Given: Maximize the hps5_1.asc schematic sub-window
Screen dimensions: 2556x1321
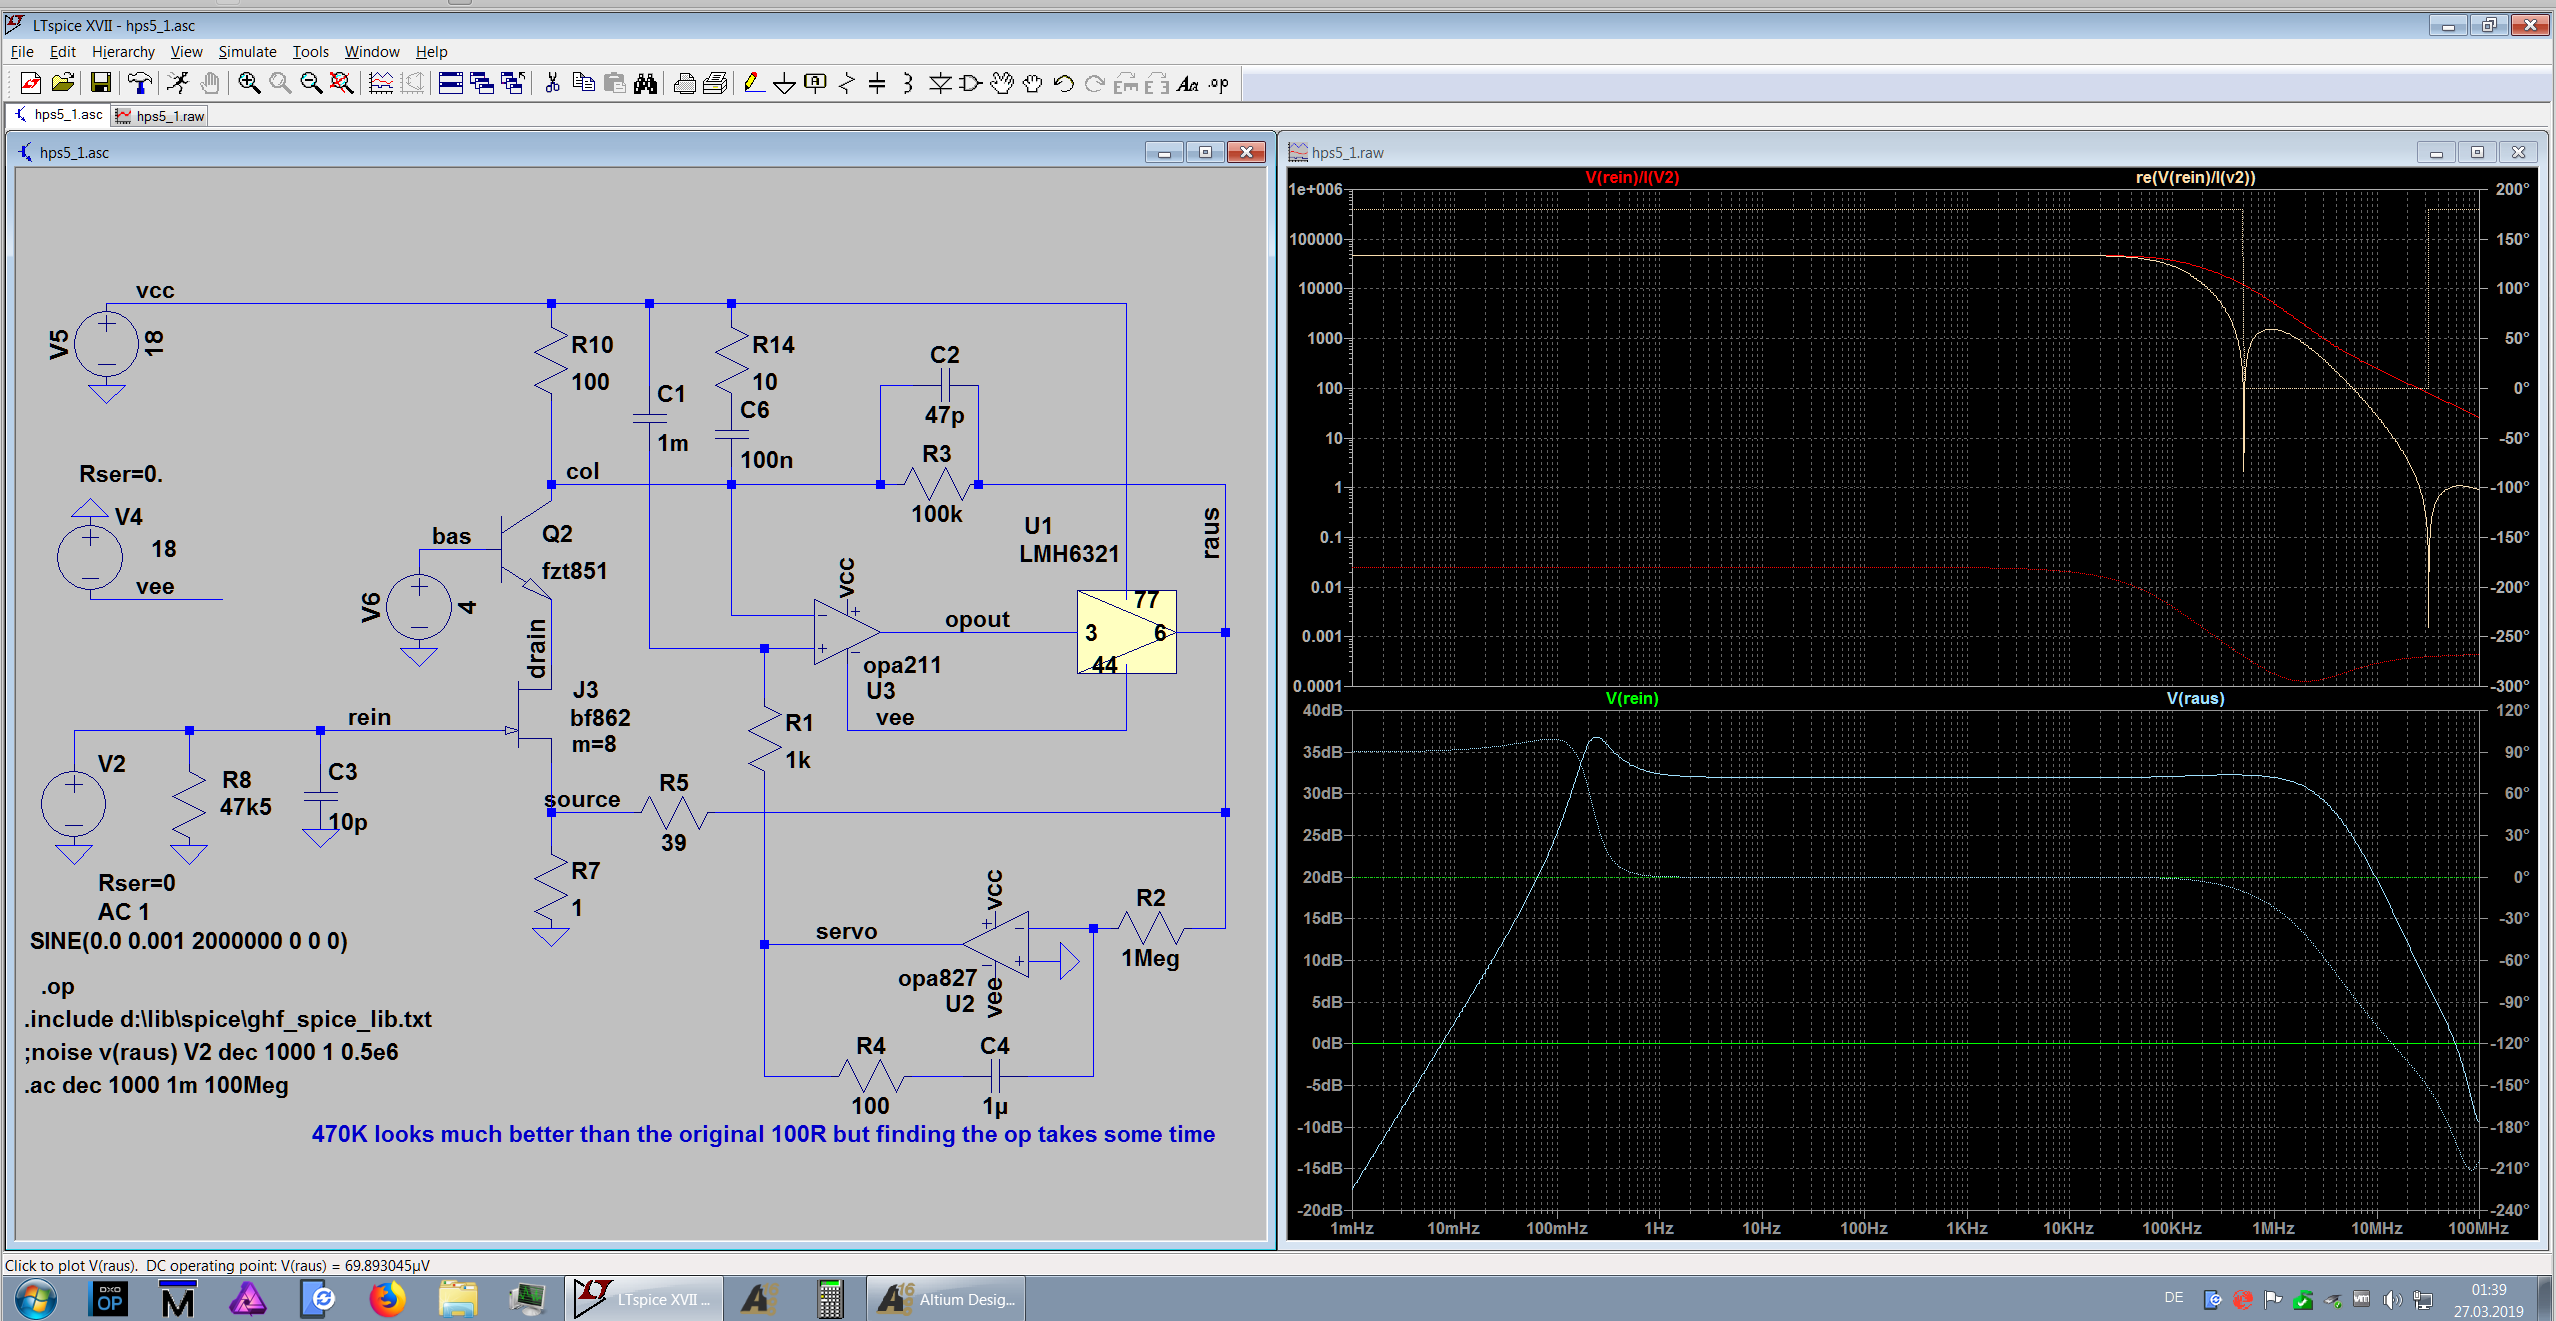Looking at the screenshot, I should coord(1205,152).
